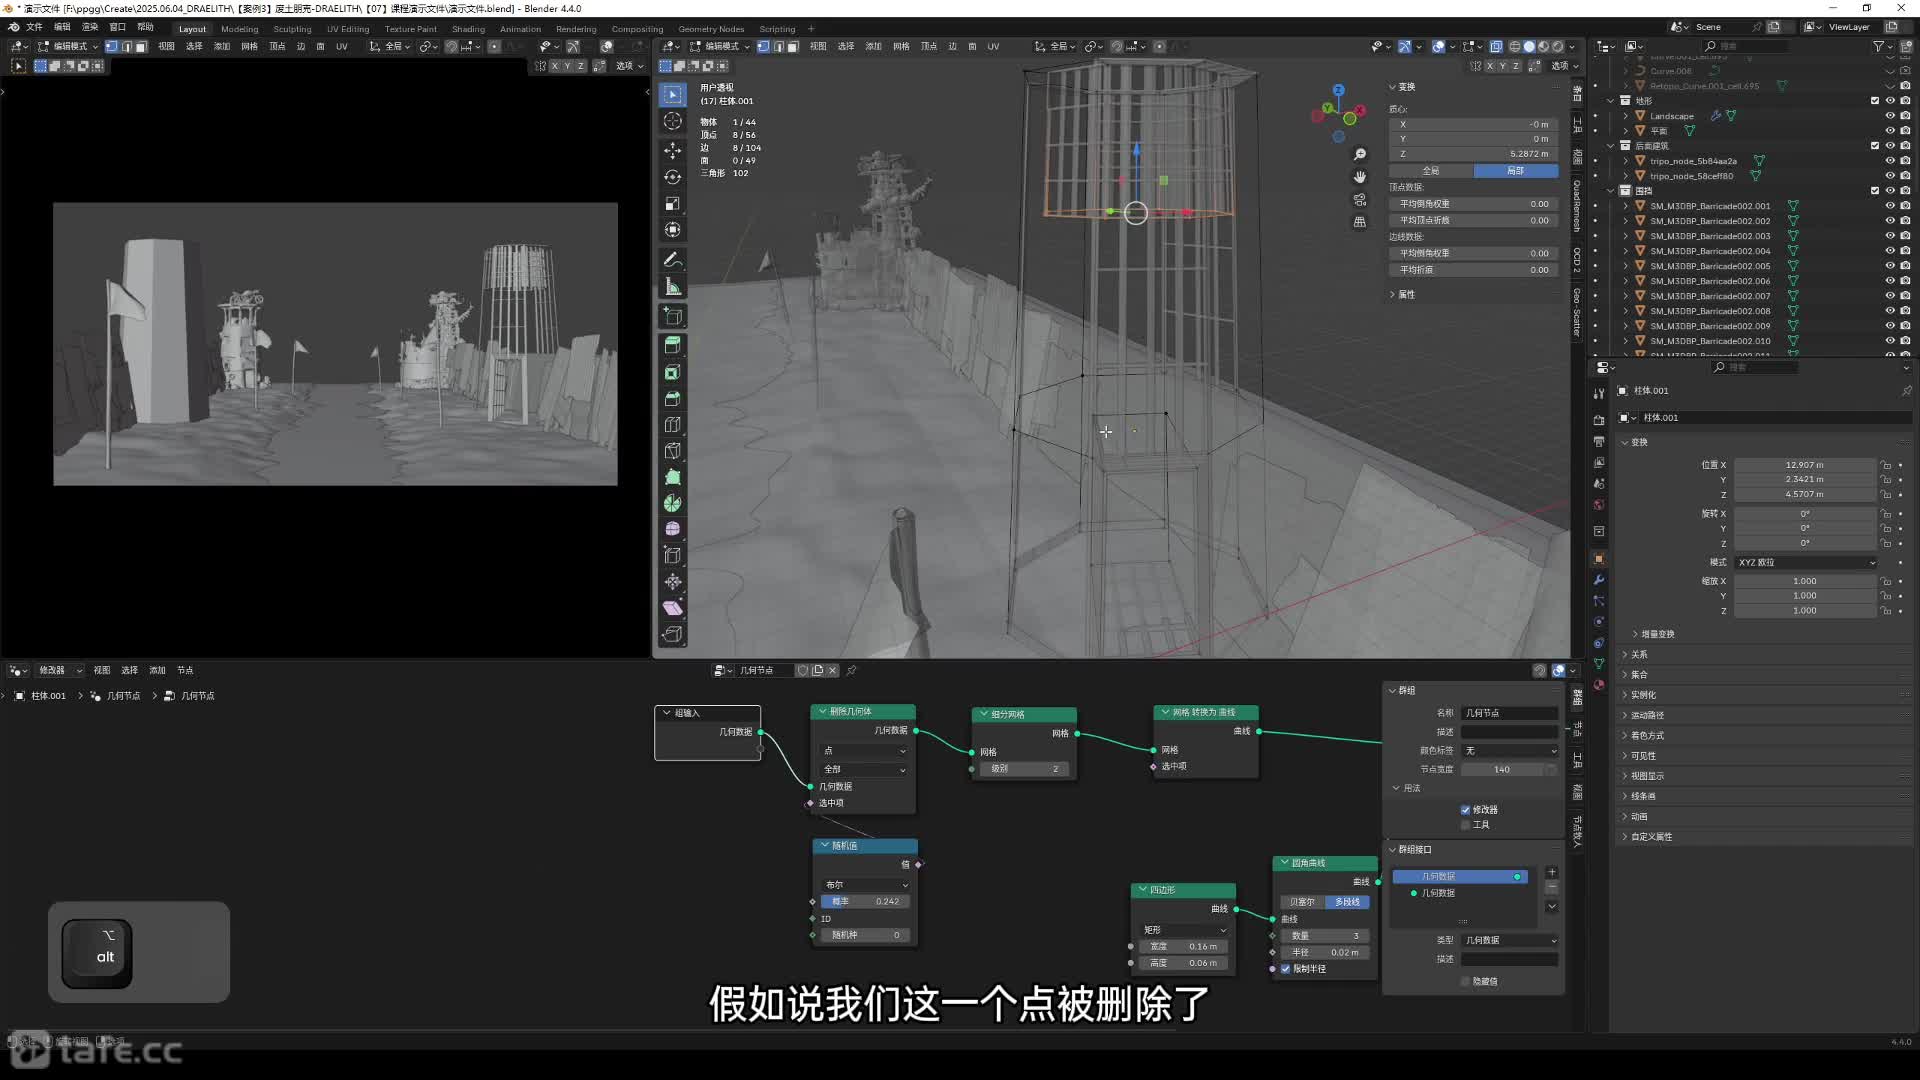The width and height of the screenshot is (1920, 1080).
Task: Click 名称 field containing 几何节点
Action: click(1510, 714)
